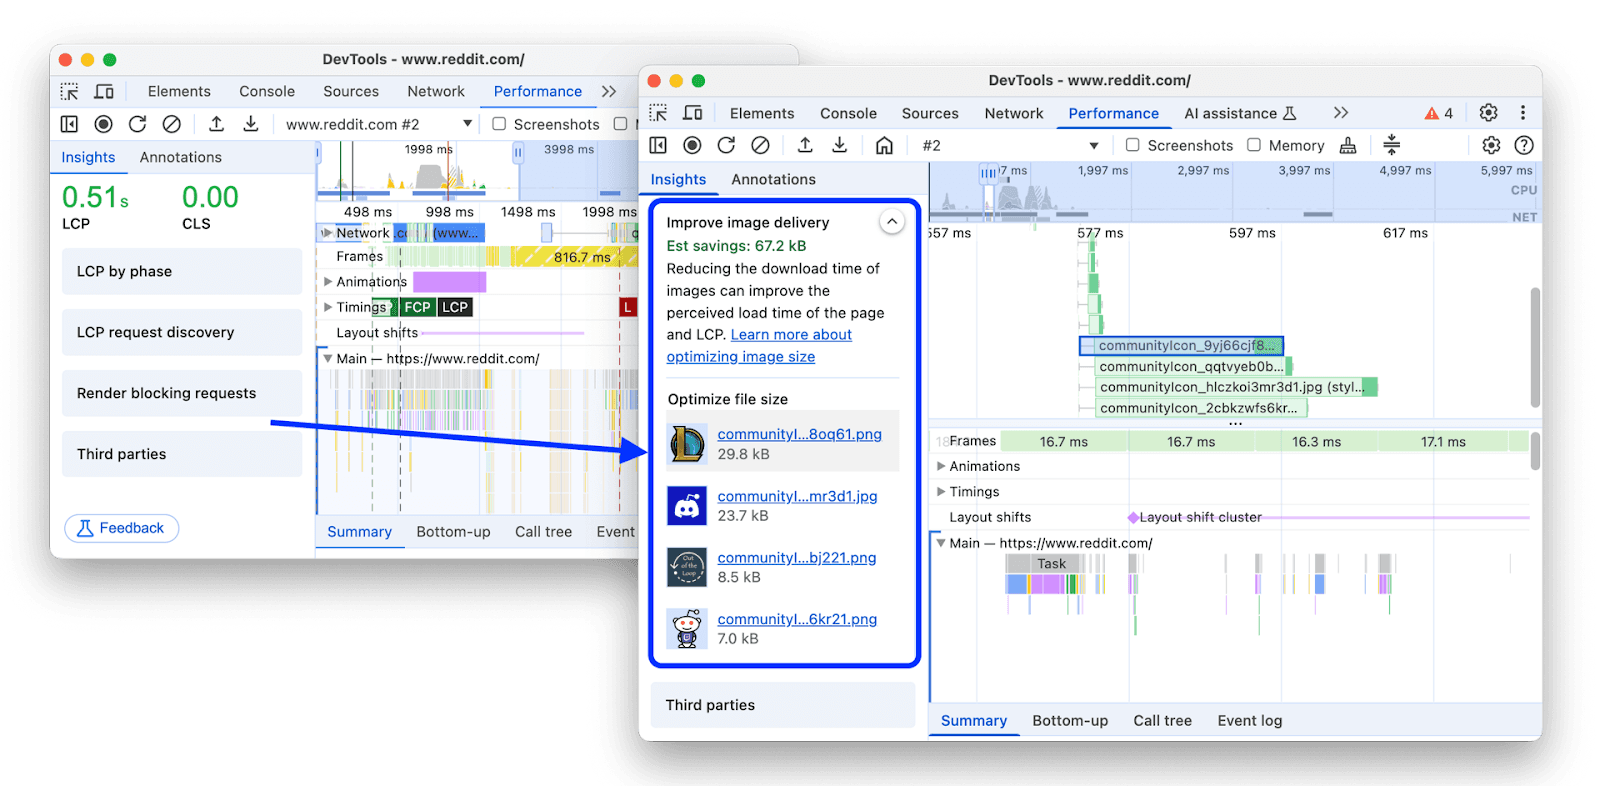This screenshot has width=1600, height=786.
Task: Click the Feedback button
Action: 122,528
